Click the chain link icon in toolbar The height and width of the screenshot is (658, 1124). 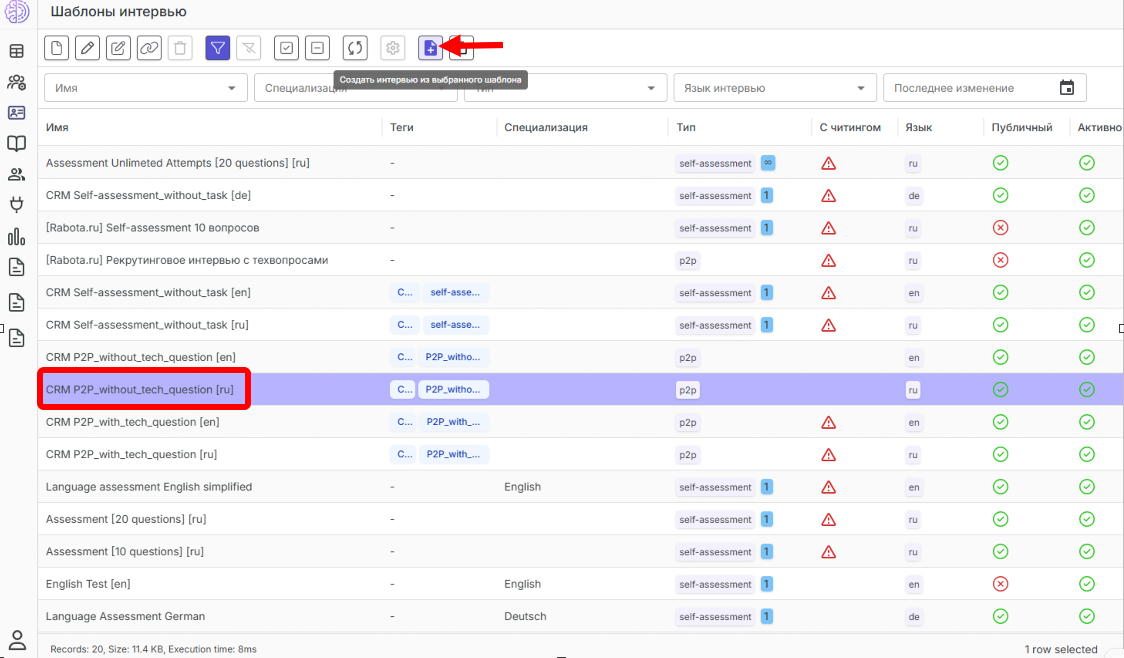click(149, 47)
